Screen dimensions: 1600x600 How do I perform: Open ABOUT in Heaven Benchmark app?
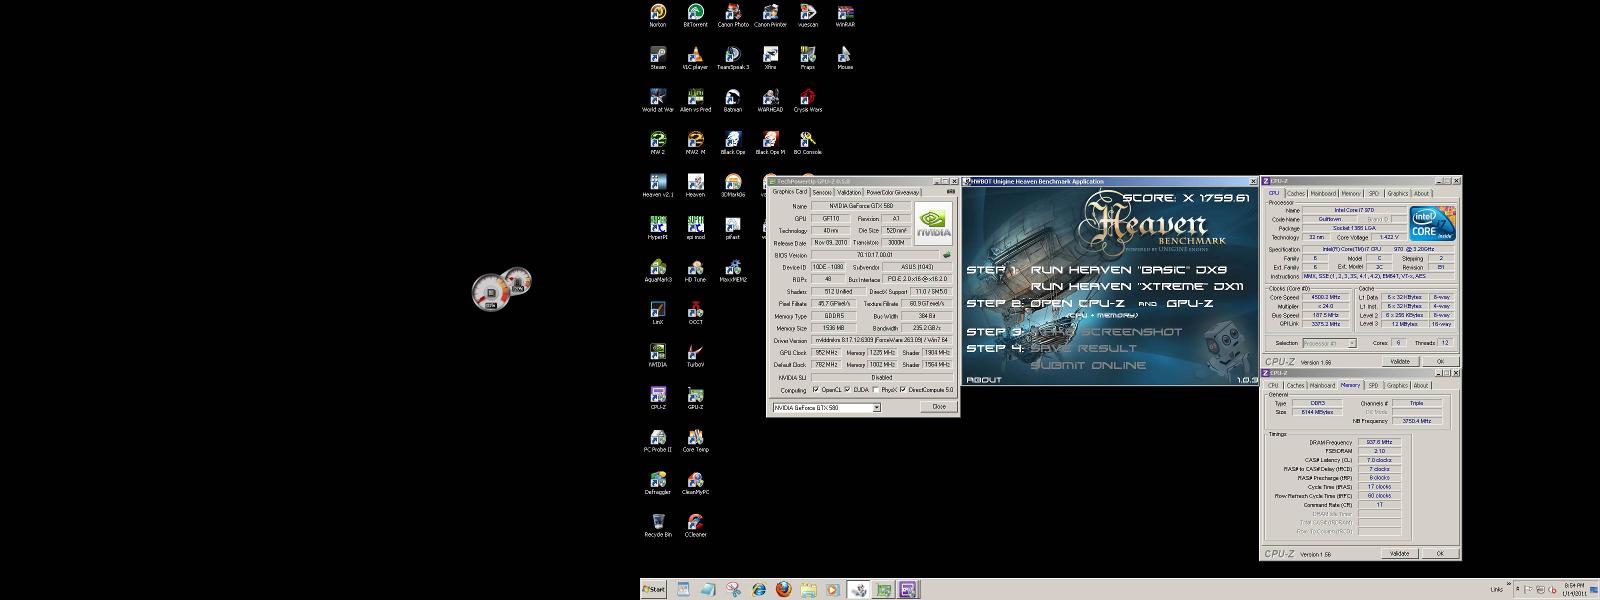click(984, 380)
